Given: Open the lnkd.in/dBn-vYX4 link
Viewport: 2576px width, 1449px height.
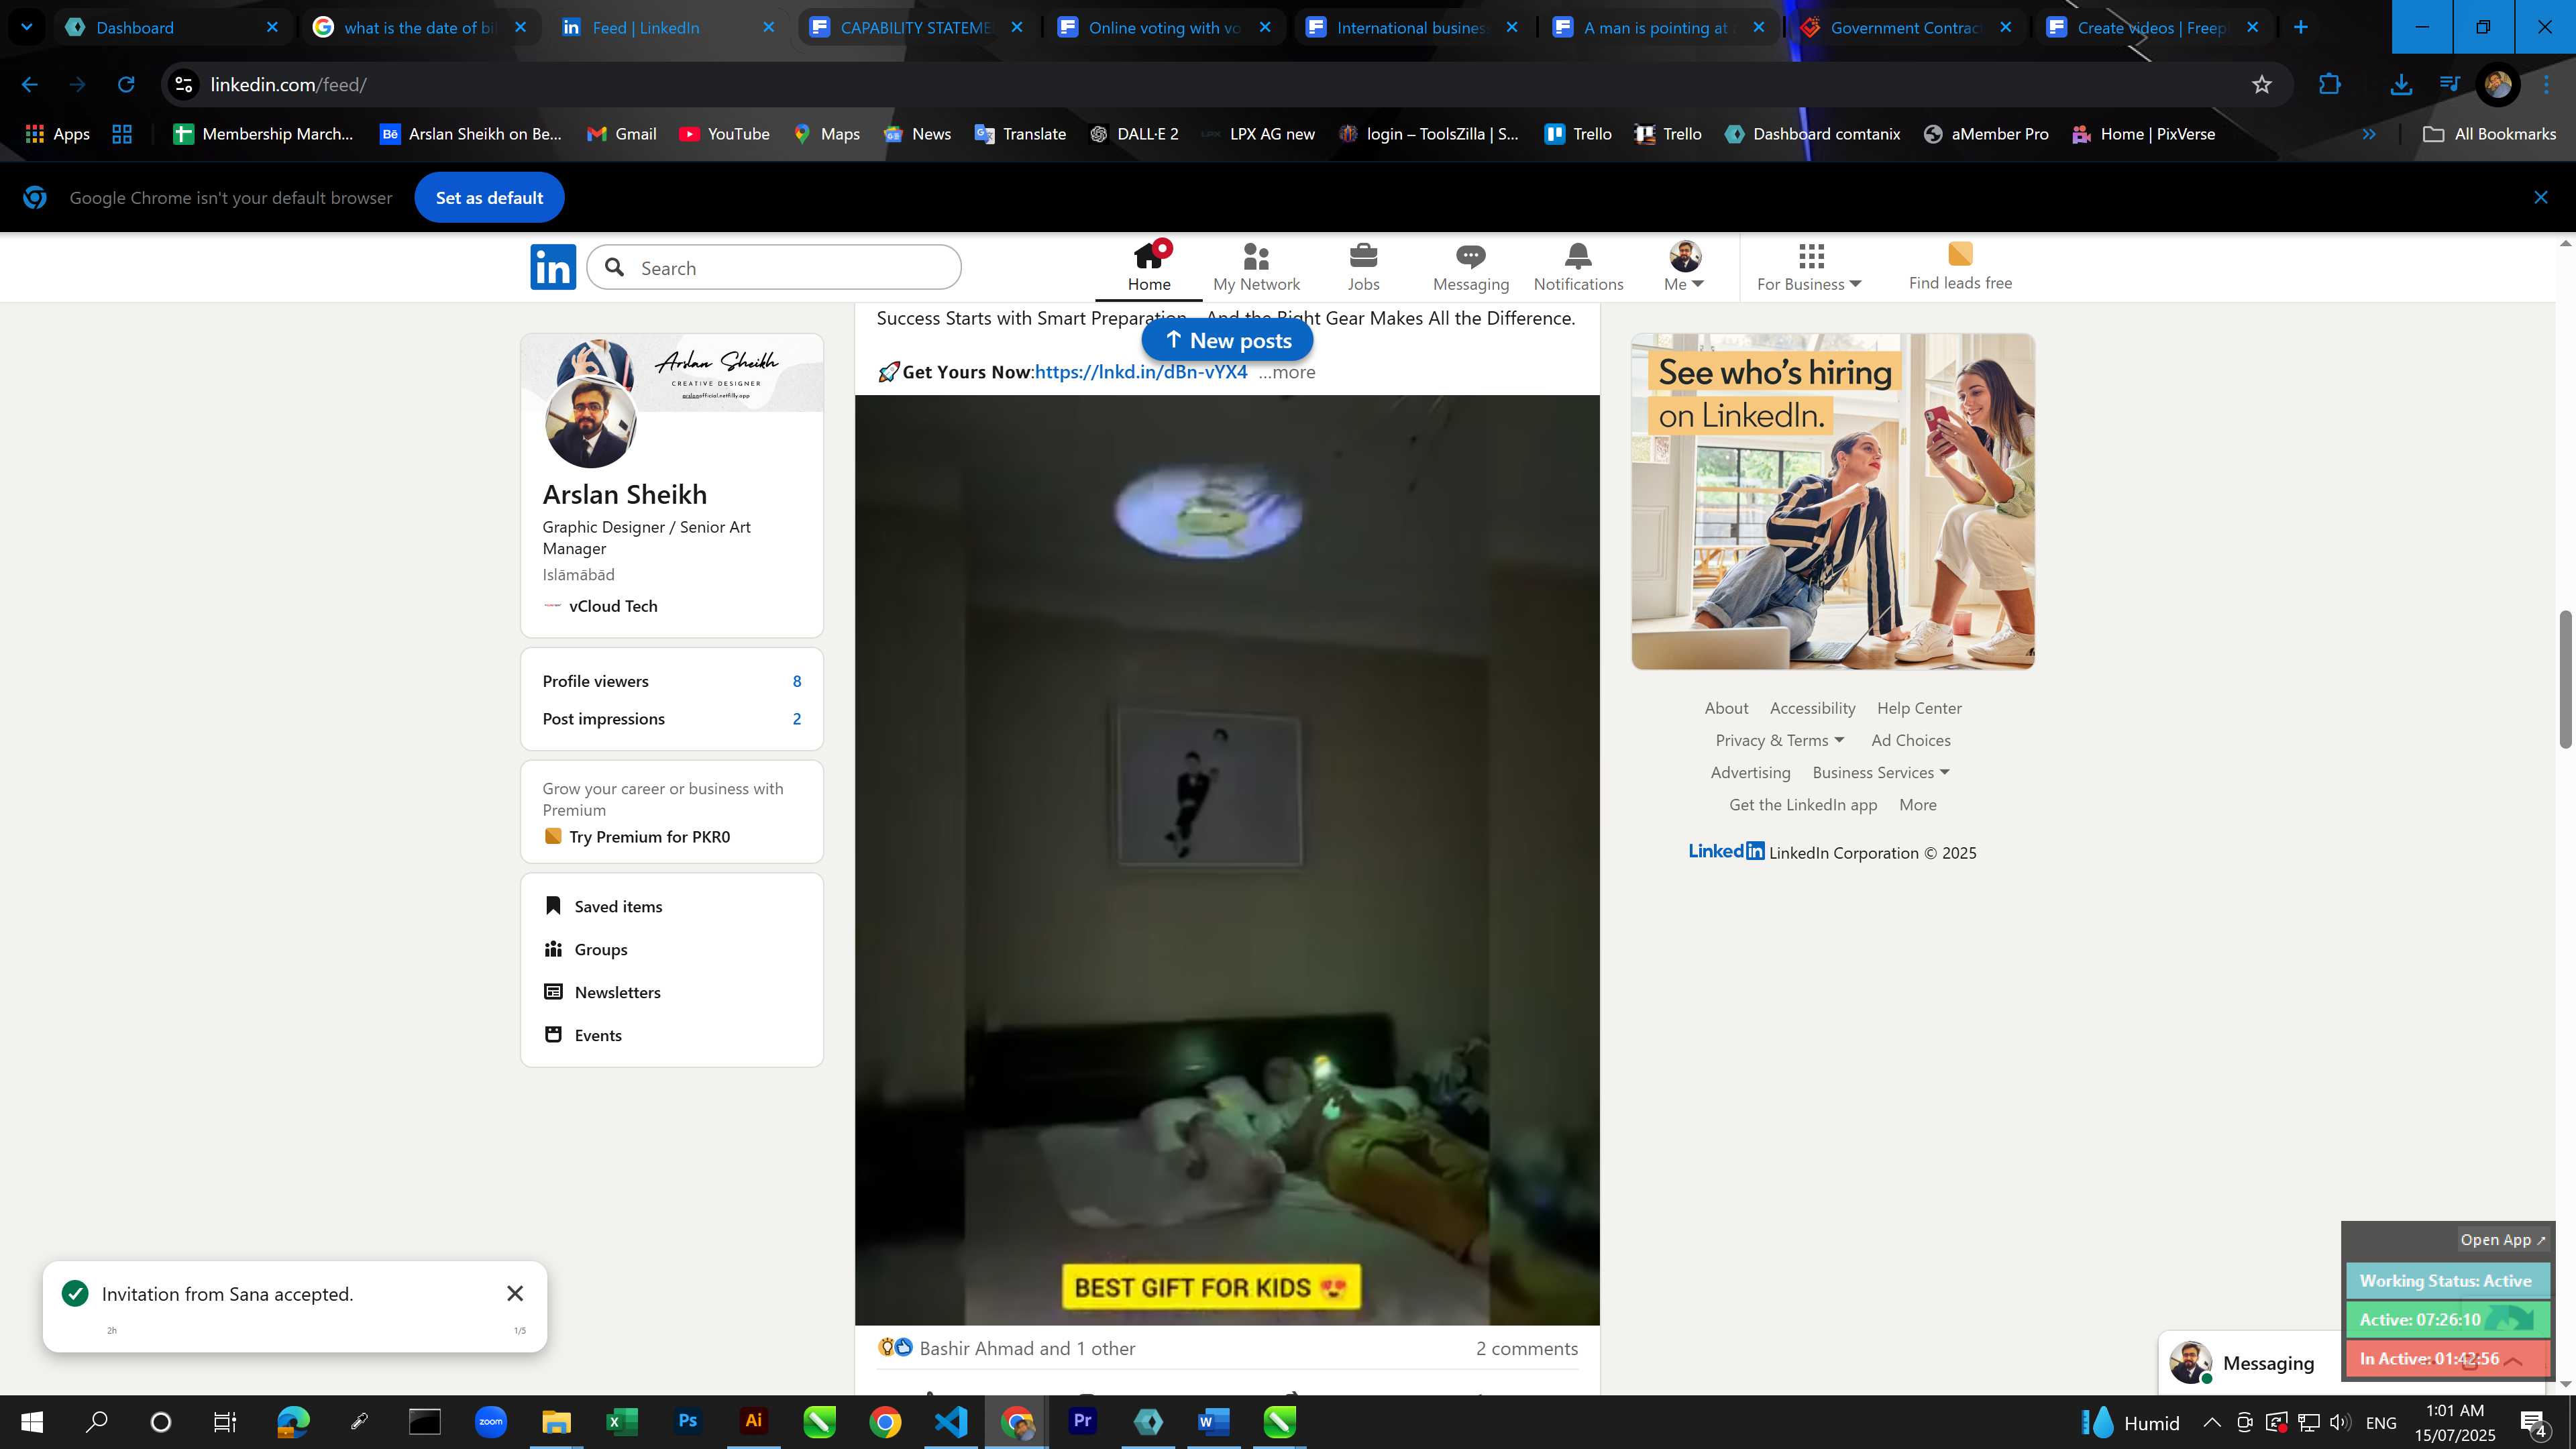Looking at the screenshot, I should [x=1141, y=372].
